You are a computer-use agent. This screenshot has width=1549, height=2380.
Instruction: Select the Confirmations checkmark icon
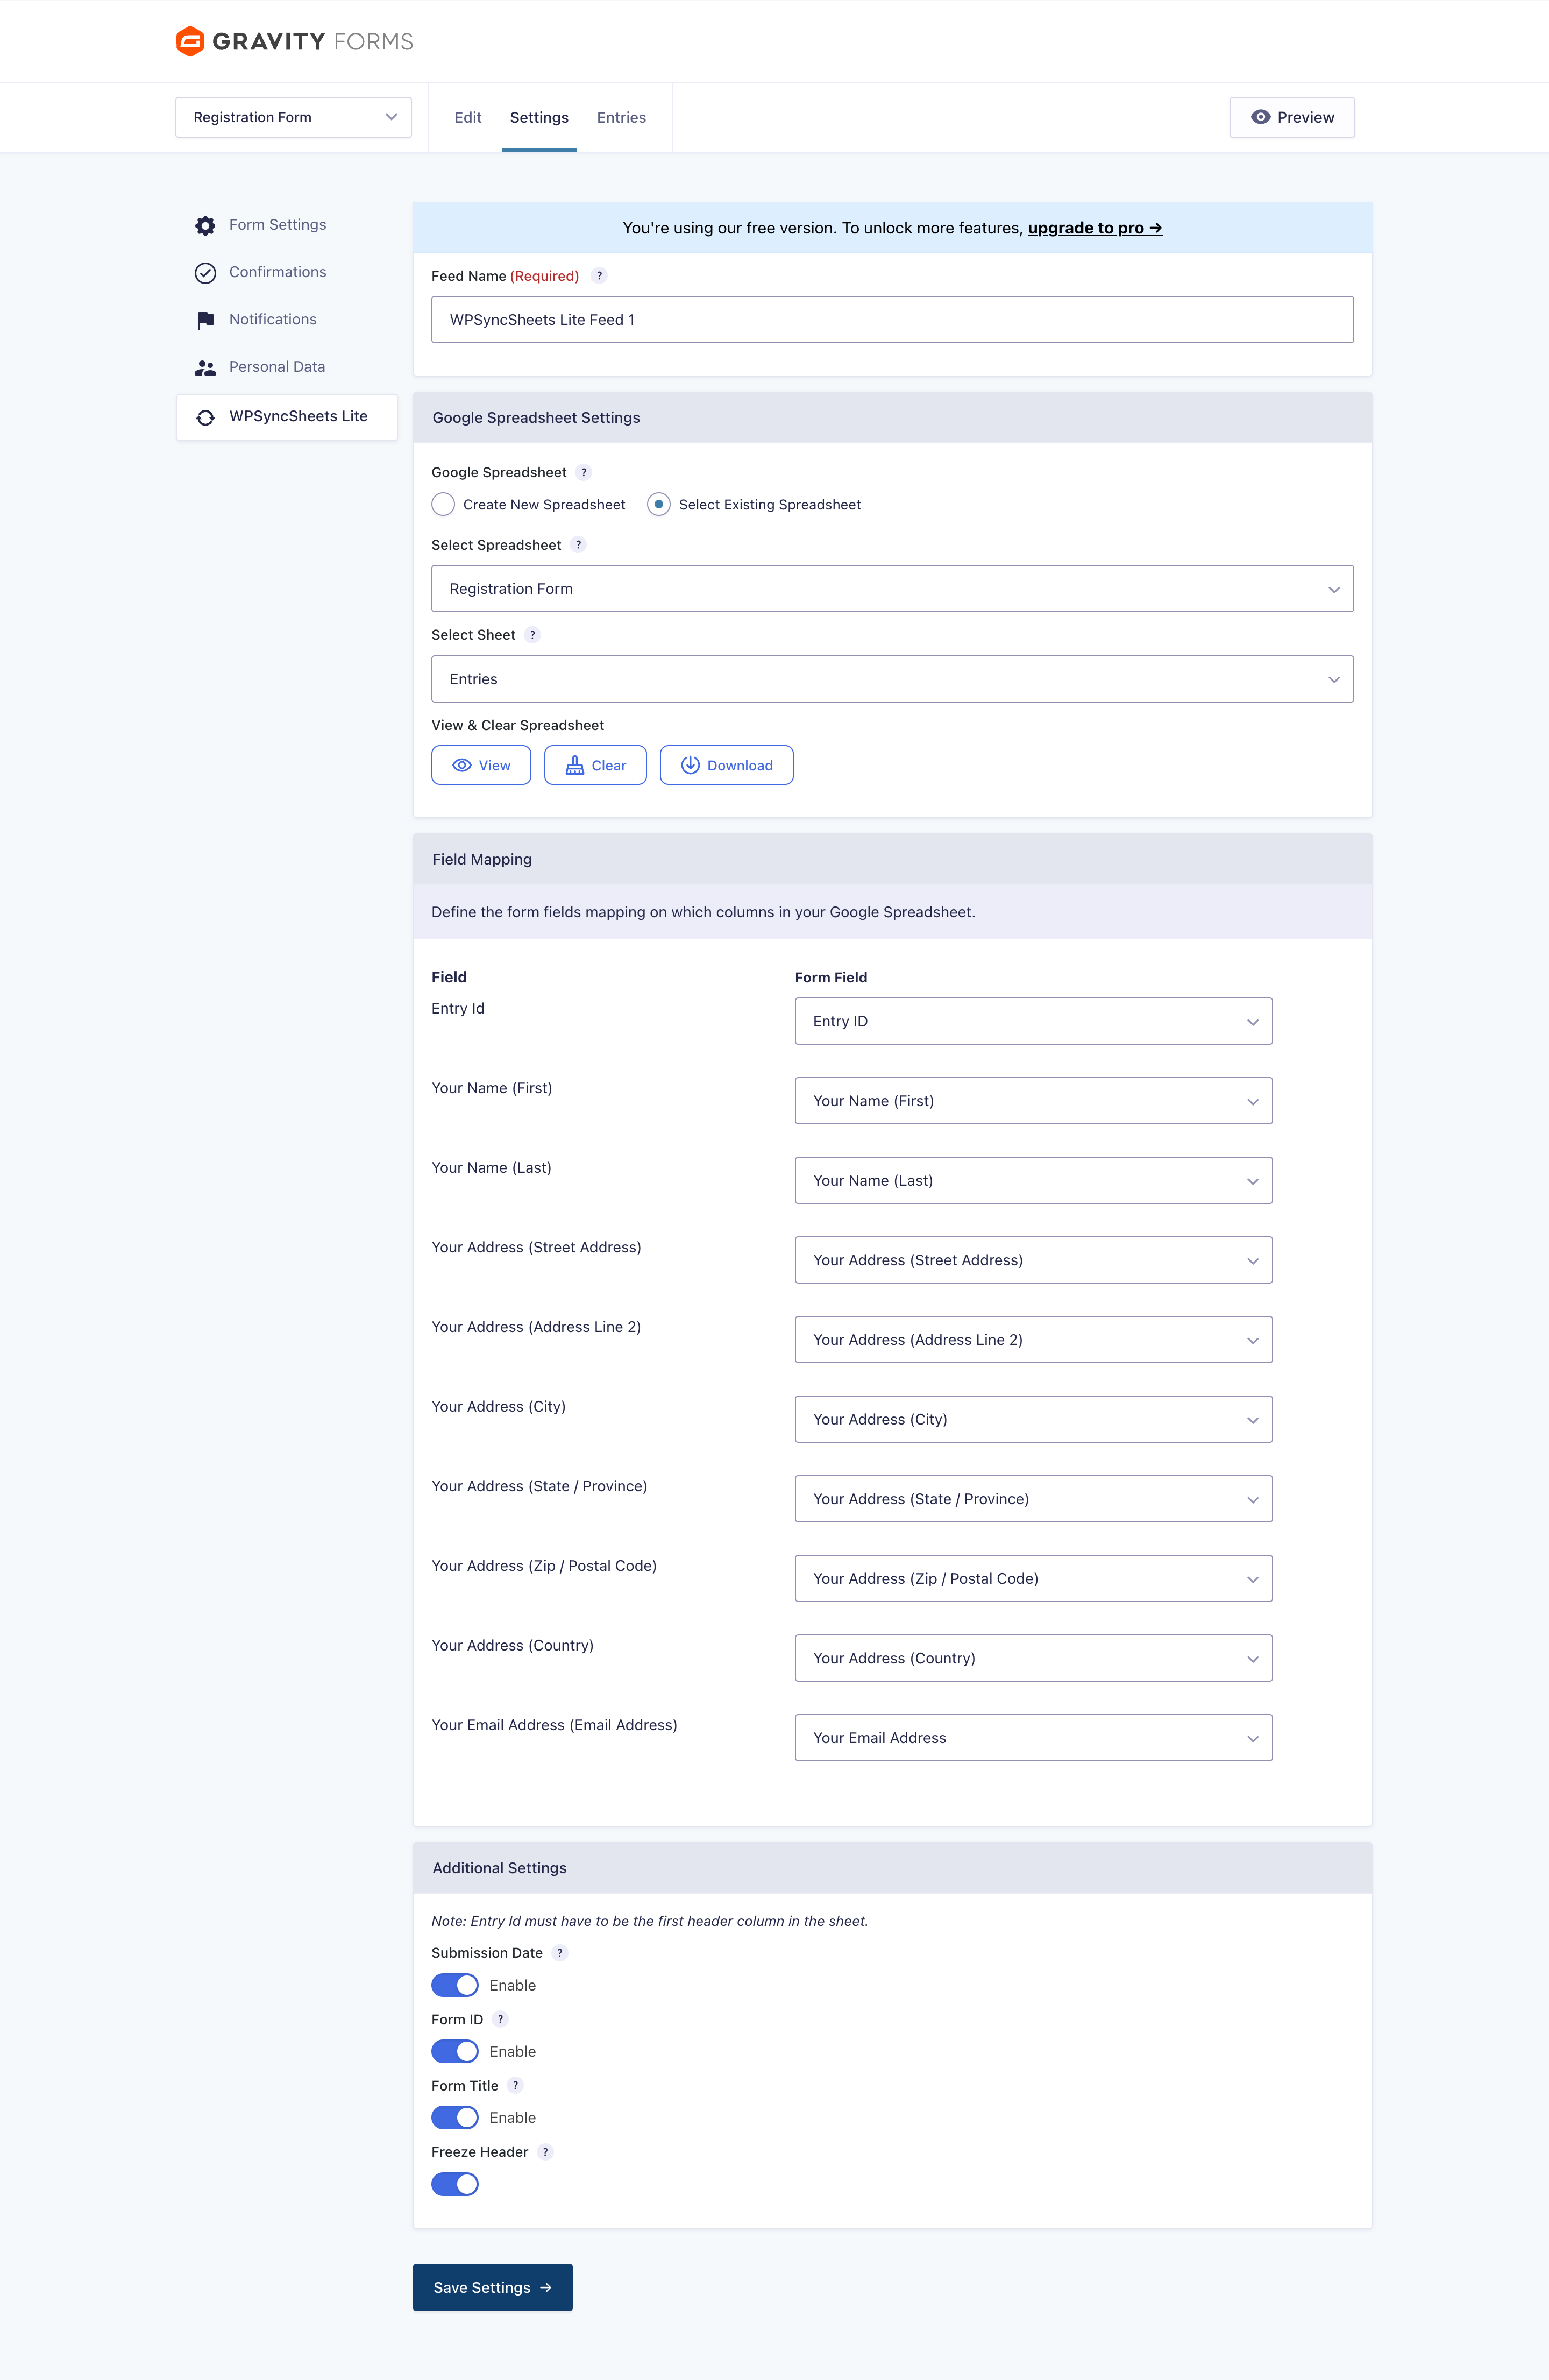(x=205, y=272)
